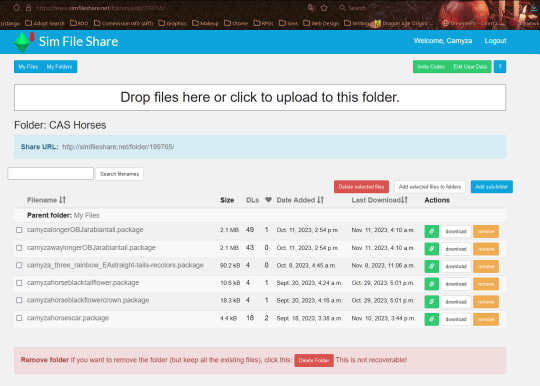
Task: Open the Adopt Search bookmark folder
Action: (x=45, y=23)
